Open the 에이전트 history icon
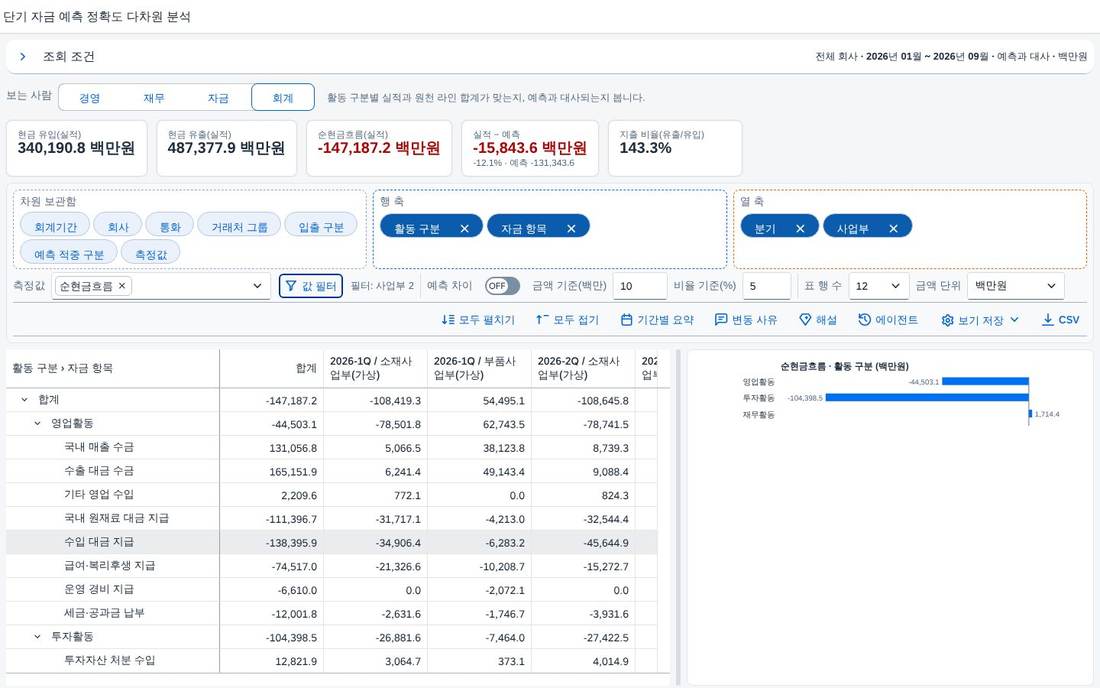The width and height of the screenshot is (1100, 688). (864, 320)
